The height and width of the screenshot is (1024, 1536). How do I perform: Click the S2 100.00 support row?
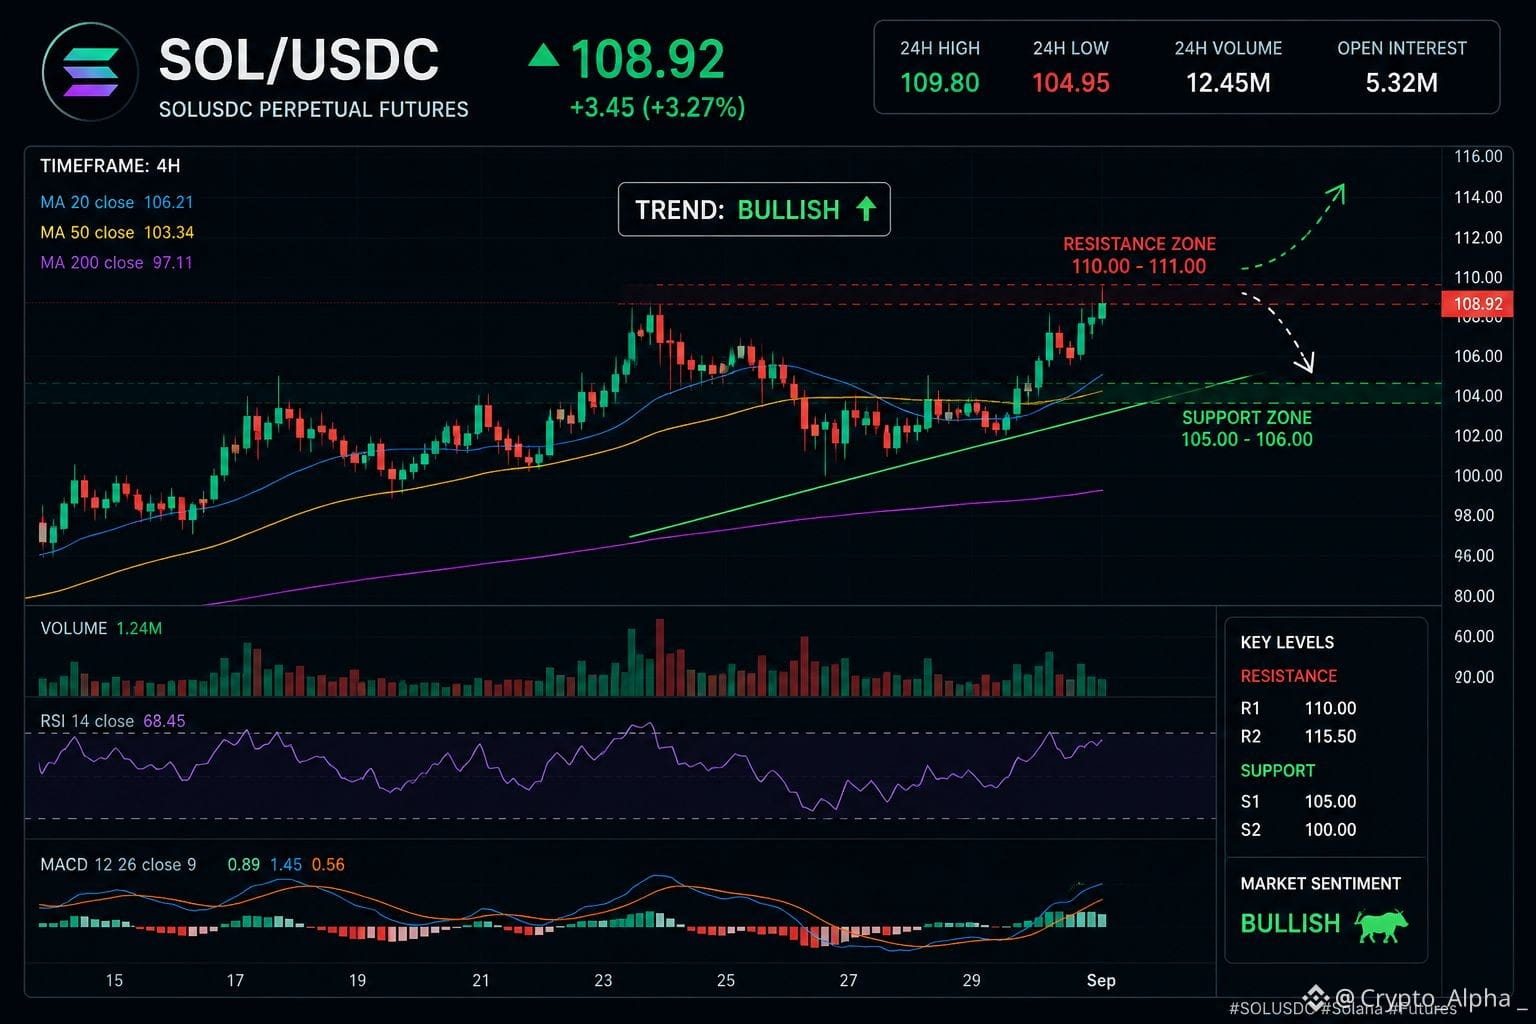click(x=1298, y=829)
